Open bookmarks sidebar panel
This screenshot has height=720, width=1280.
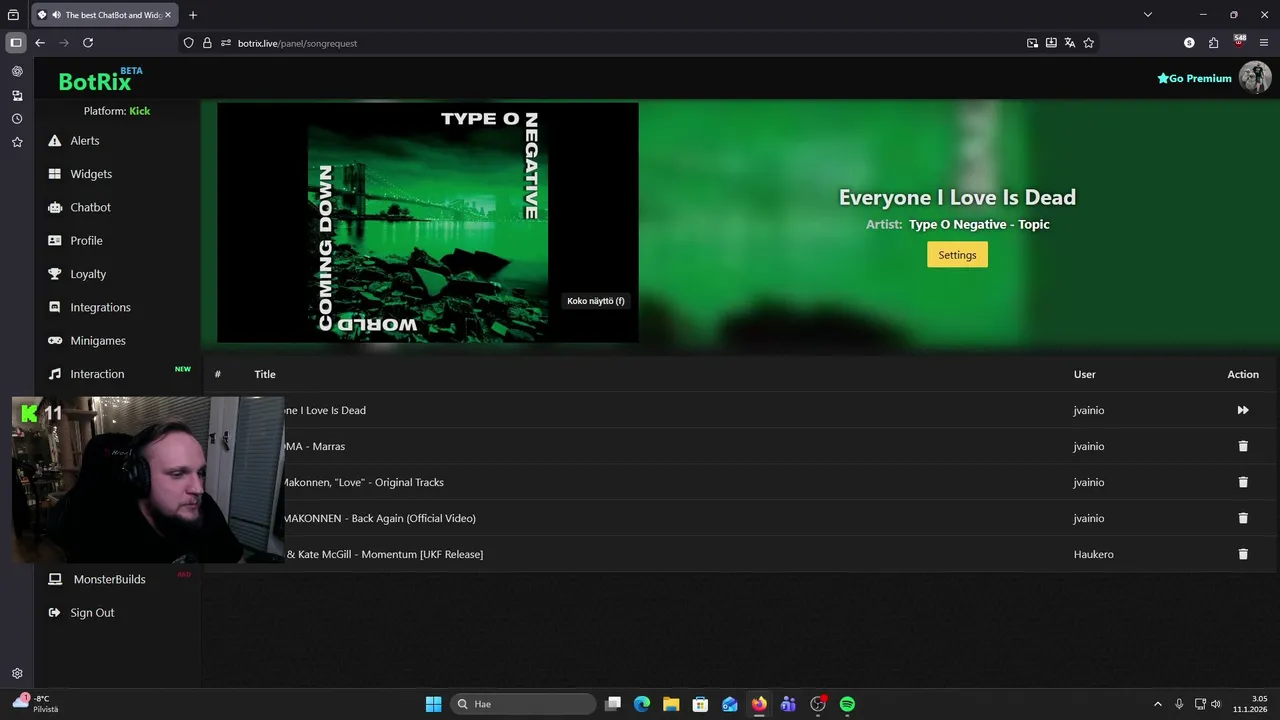coord(17,142)
